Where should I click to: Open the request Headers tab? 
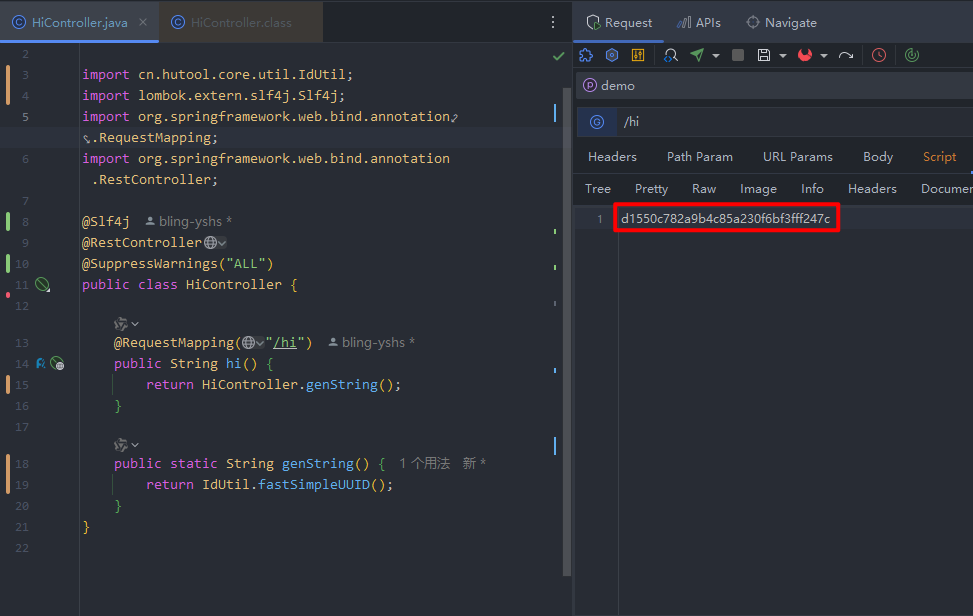point(612,157)
